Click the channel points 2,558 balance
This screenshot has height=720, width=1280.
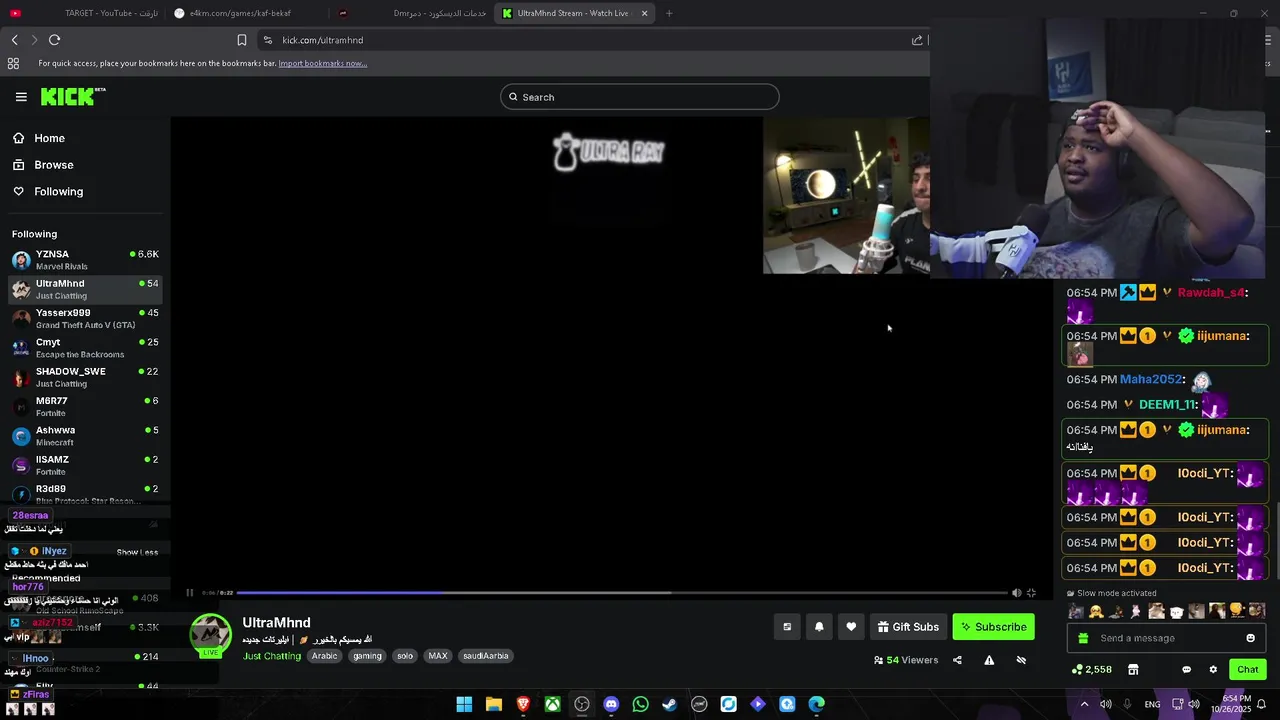coord(1091,669)
